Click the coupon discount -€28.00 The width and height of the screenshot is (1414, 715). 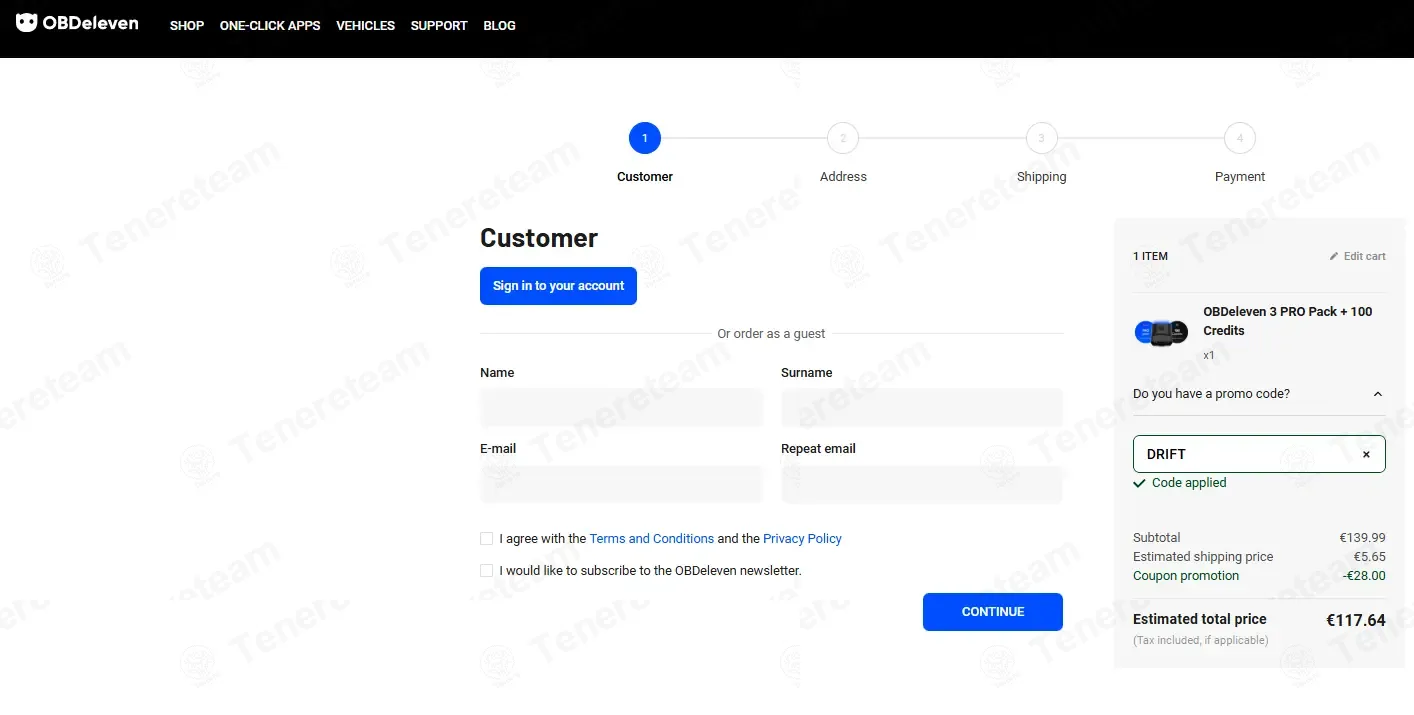click(1364, 576)
